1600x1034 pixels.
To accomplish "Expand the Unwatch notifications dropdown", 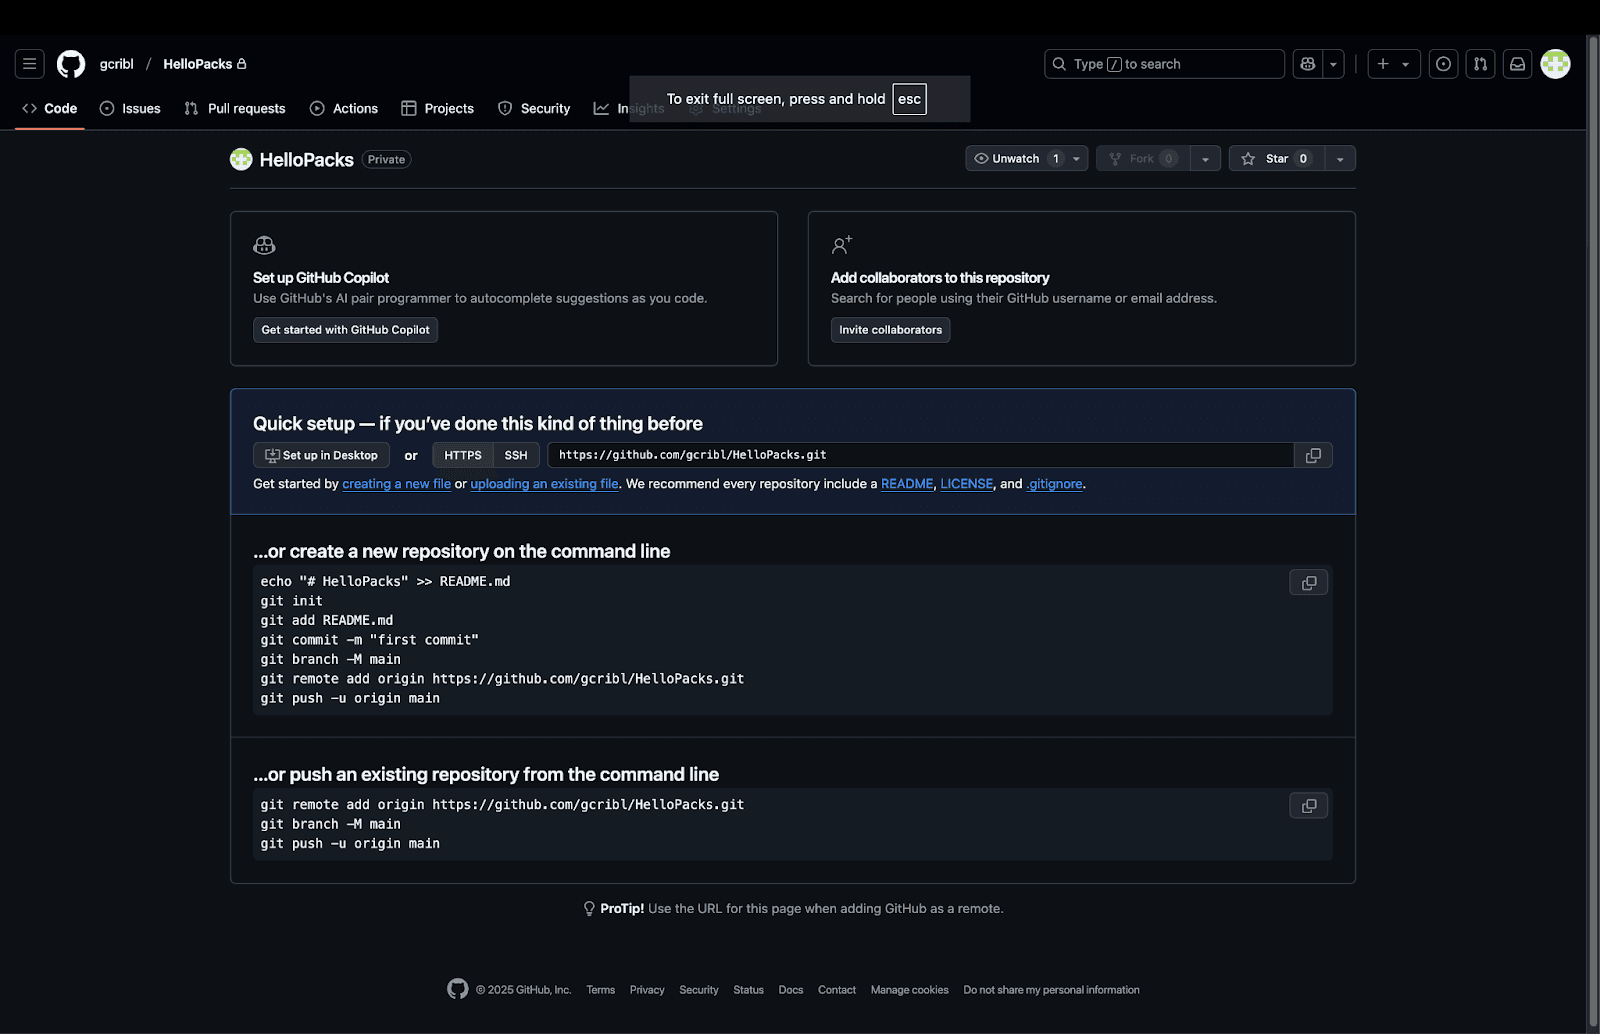I will (x=1076, y=159).
